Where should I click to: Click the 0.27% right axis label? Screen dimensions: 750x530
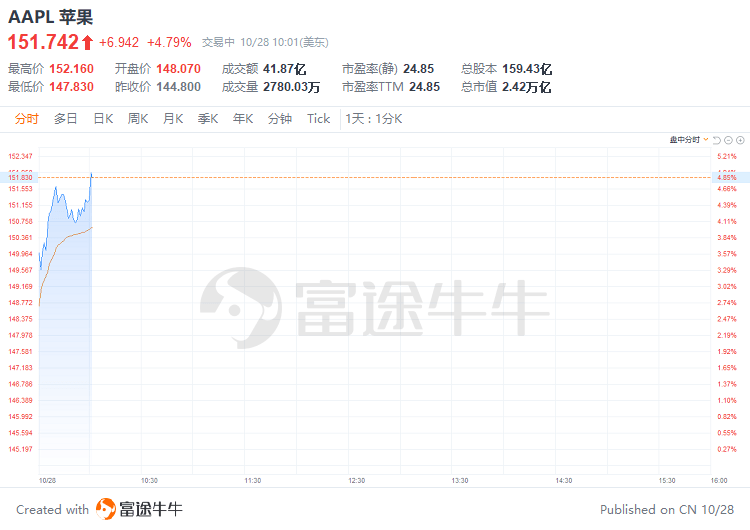pyautogui.click(x=727, y=449)
